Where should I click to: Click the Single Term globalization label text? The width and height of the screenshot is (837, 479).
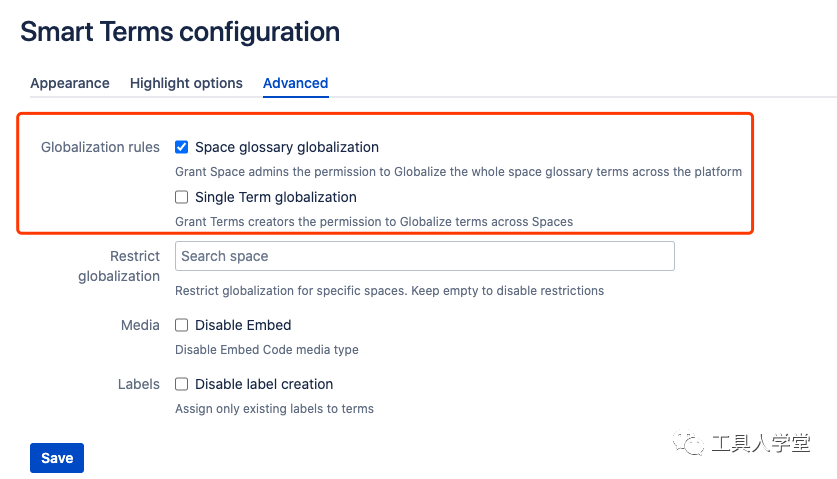276,197
